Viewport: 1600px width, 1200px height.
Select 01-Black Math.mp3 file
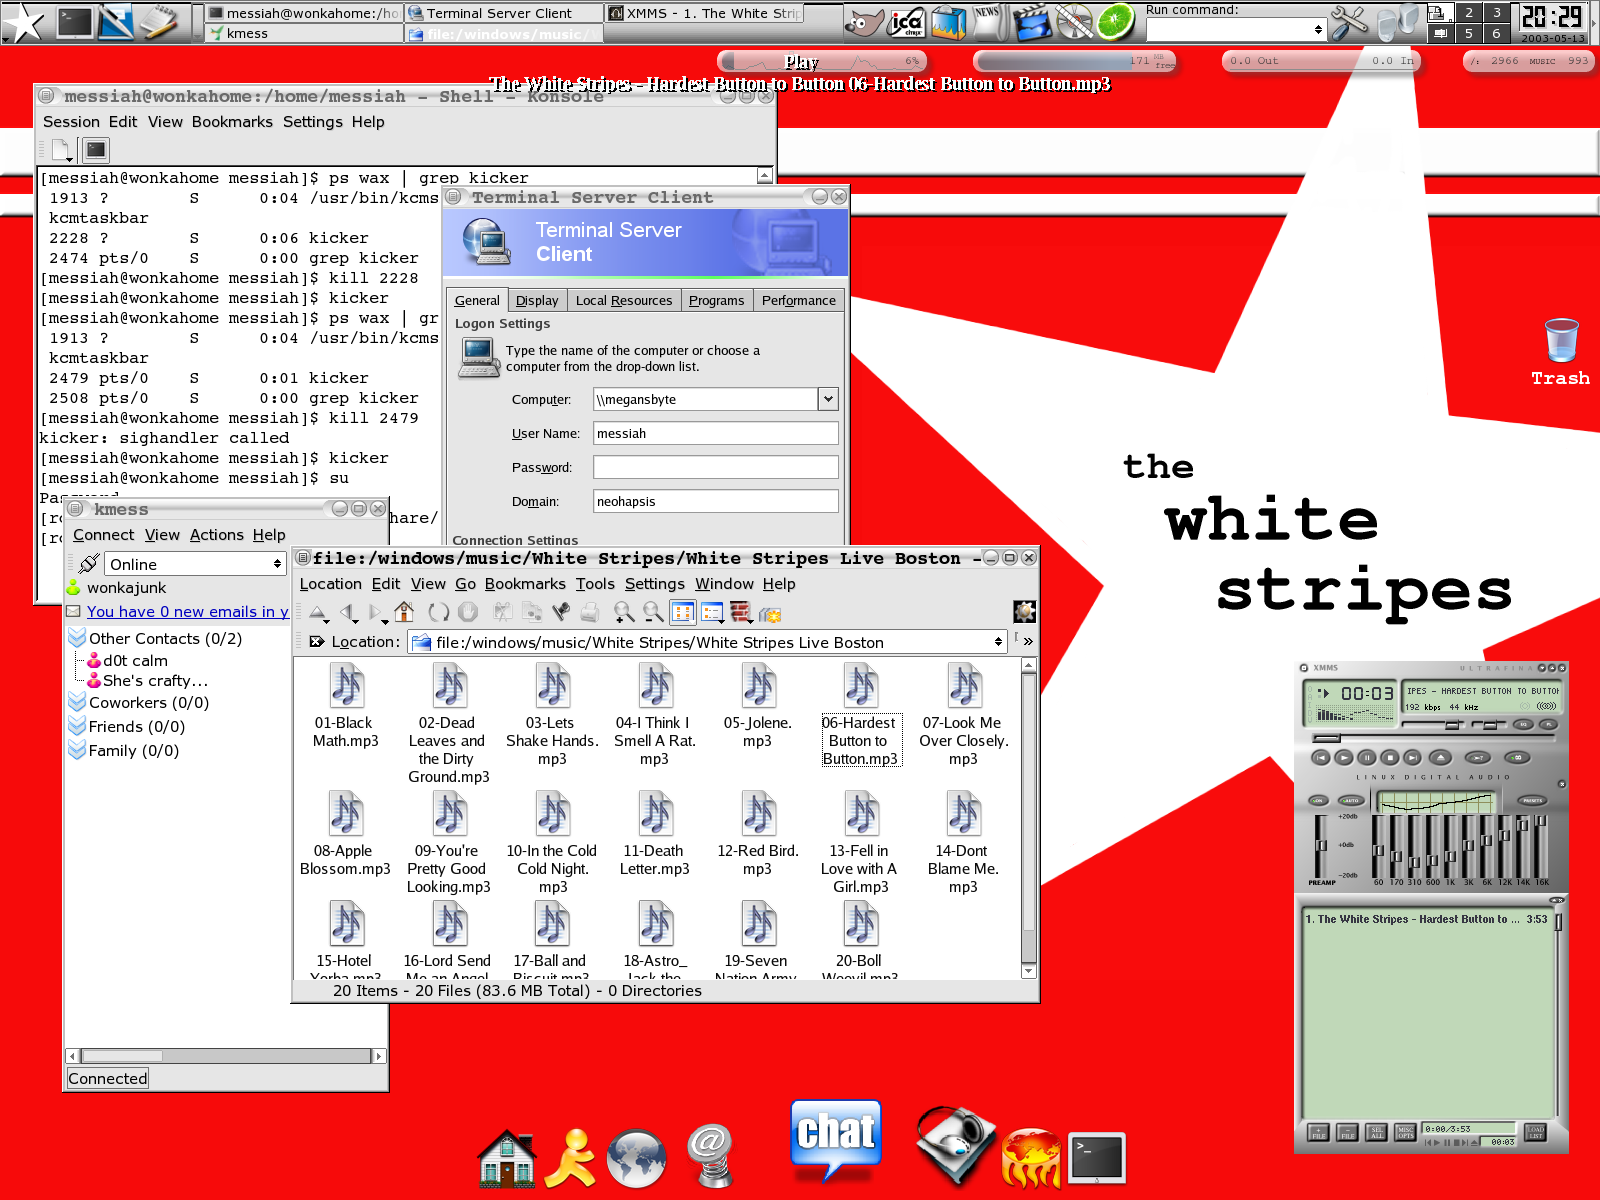pos(346,706)
